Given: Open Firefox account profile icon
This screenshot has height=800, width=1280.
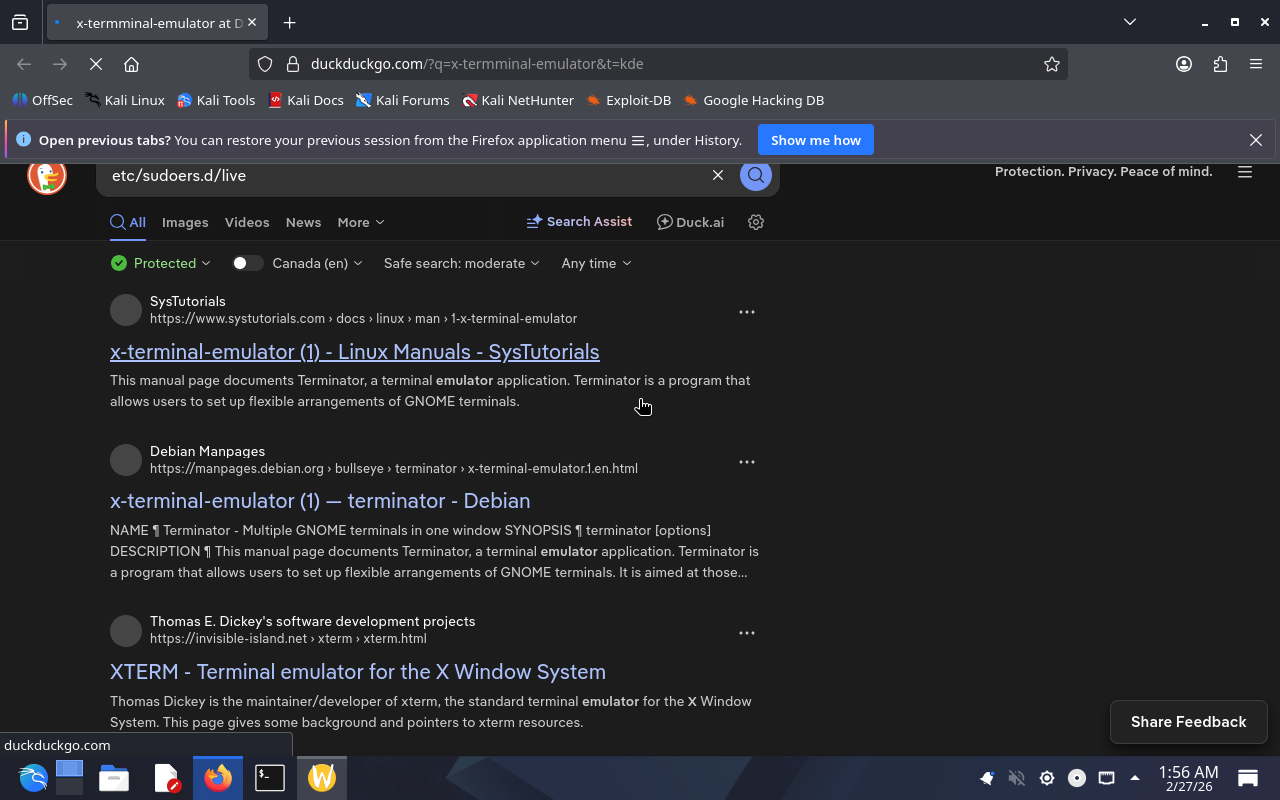Looking at the screenshot, I should (1184, 64).
